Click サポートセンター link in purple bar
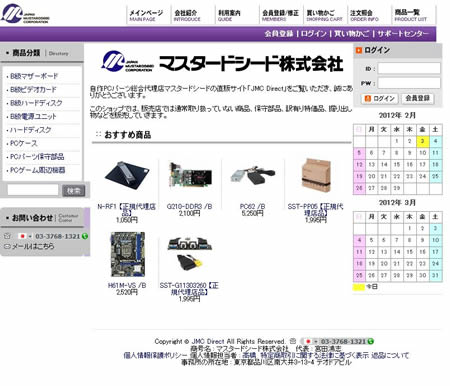This screenshot has height=386, width=450. coord(403,34)
